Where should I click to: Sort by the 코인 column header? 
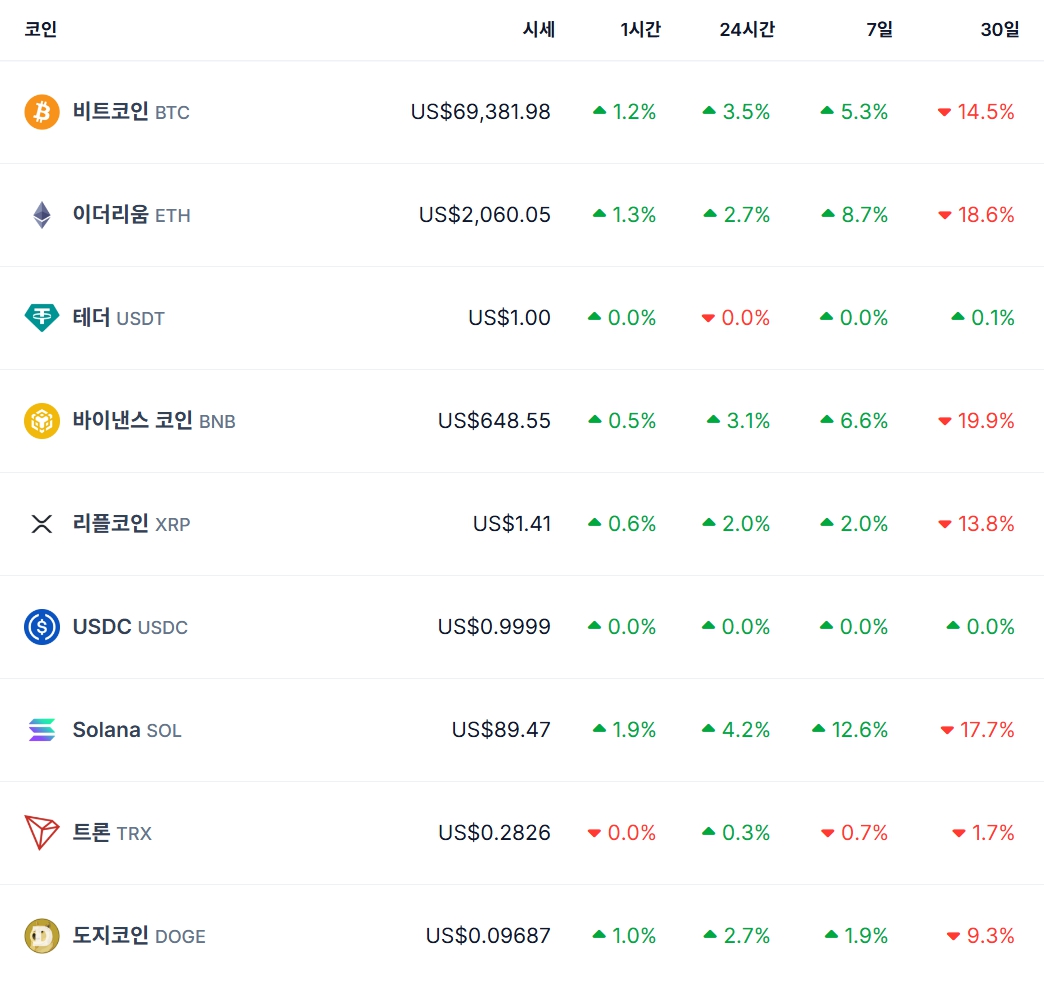click(x=41, y=29)
